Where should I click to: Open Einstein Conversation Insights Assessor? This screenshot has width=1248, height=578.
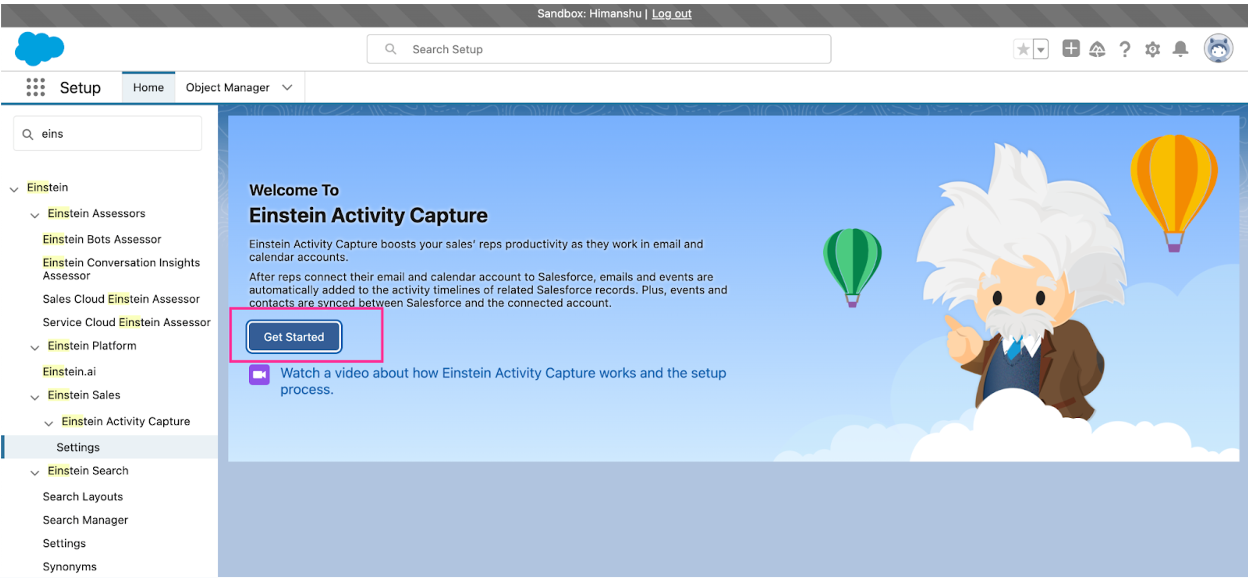121,269
